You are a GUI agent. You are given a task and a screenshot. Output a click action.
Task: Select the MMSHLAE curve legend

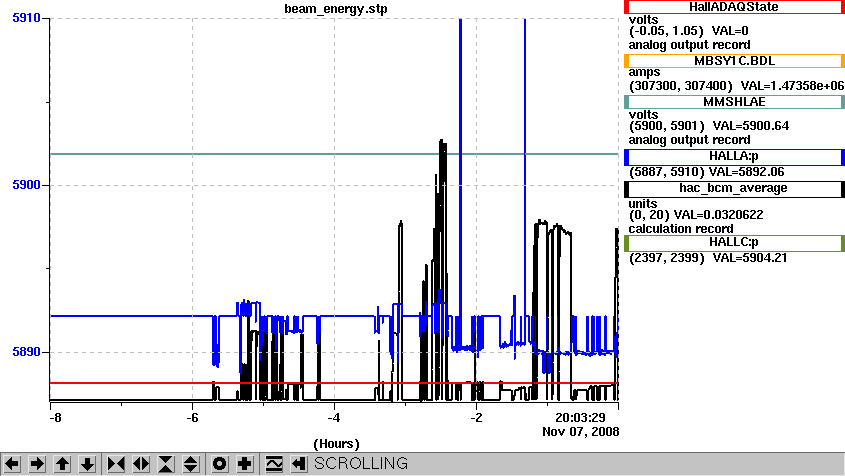(x=734, y=102)
